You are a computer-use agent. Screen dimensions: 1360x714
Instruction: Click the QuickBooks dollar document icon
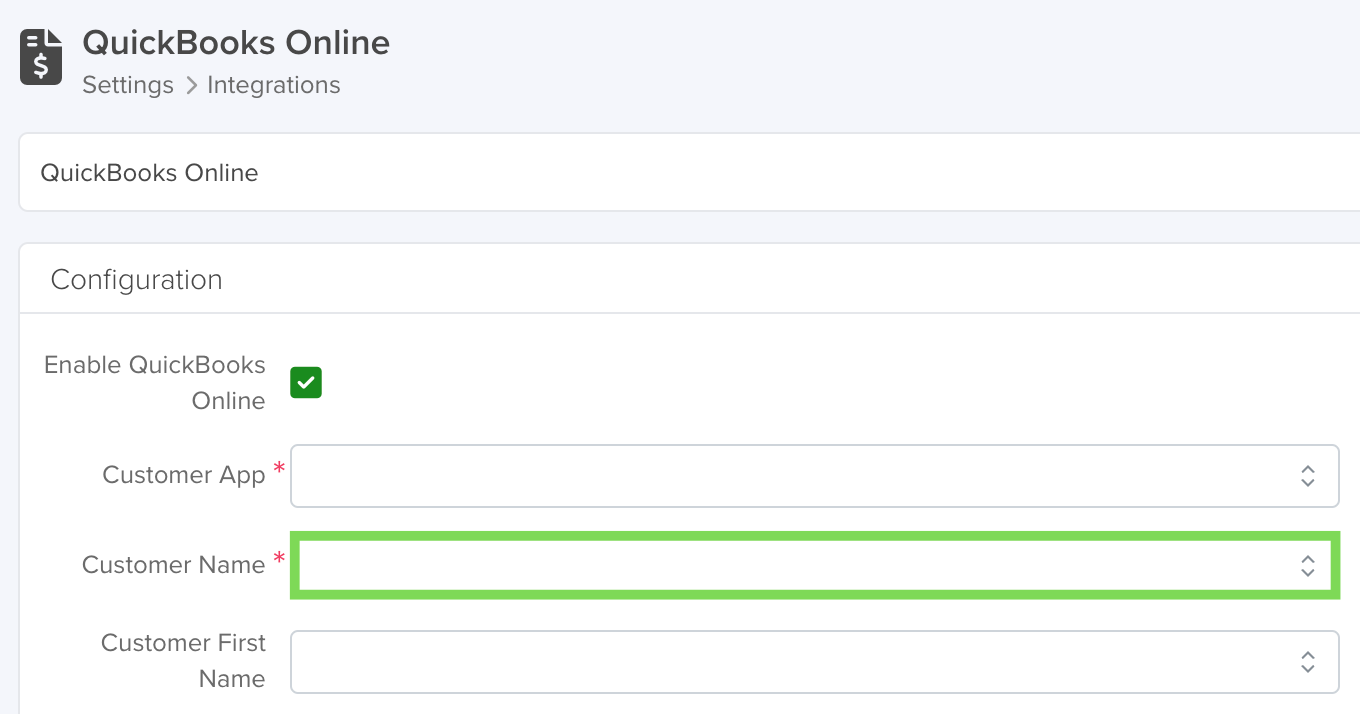pyautogui.click(x=41, y=57)
